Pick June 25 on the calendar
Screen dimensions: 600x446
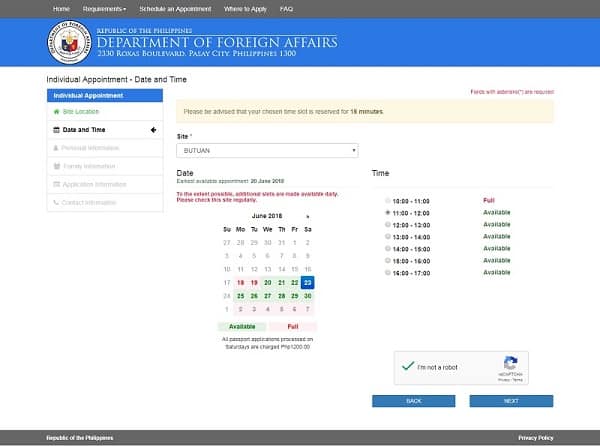(240, 296)
